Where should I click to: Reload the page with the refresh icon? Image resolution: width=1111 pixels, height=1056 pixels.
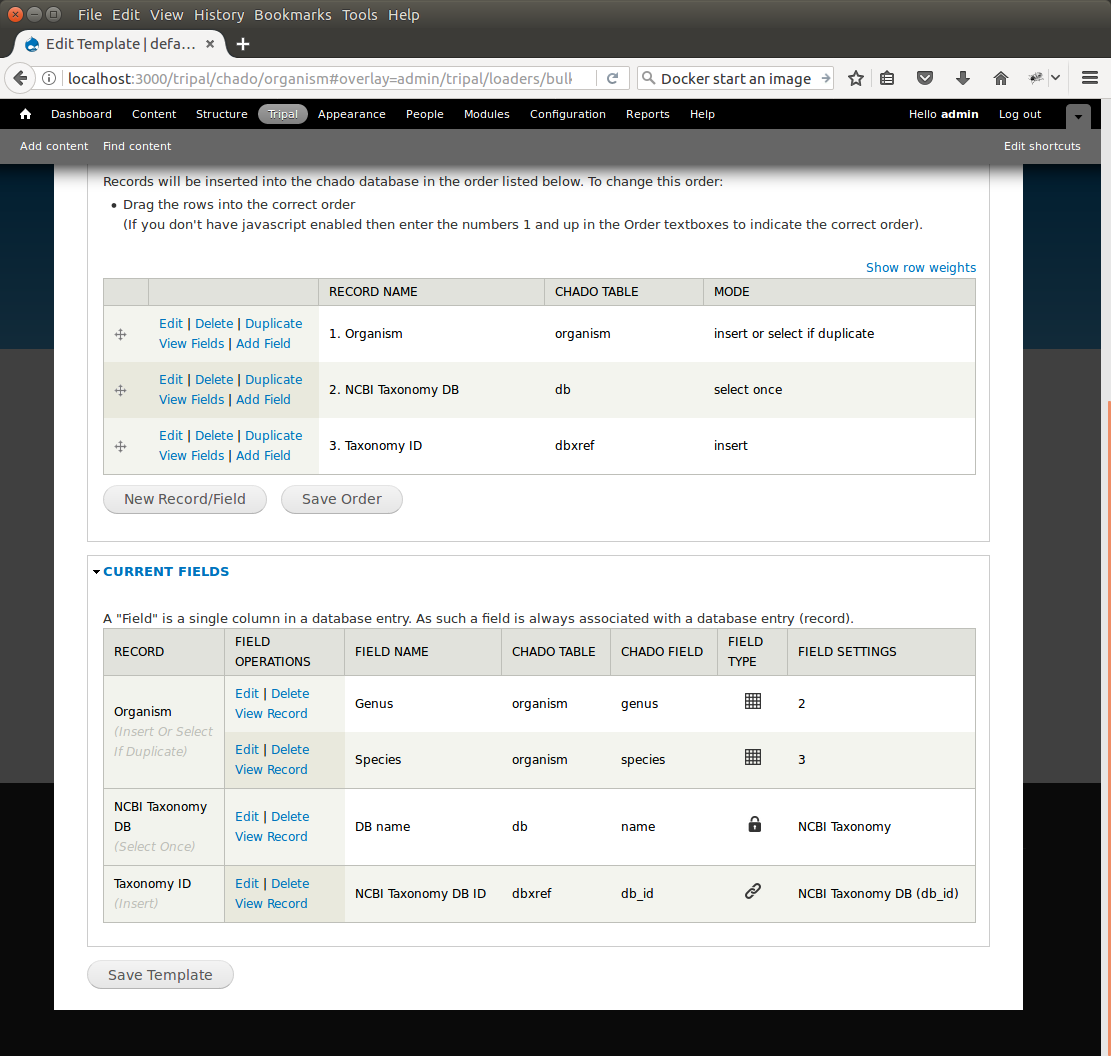613,78
